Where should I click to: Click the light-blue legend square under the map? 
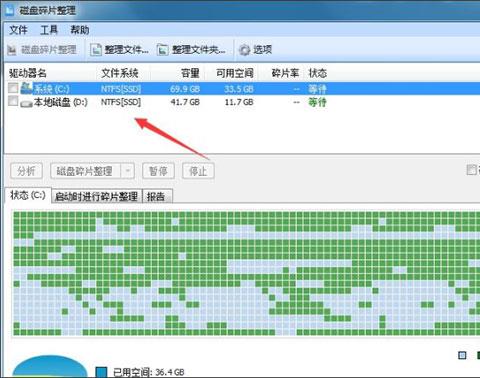click(x=462, y=355)
